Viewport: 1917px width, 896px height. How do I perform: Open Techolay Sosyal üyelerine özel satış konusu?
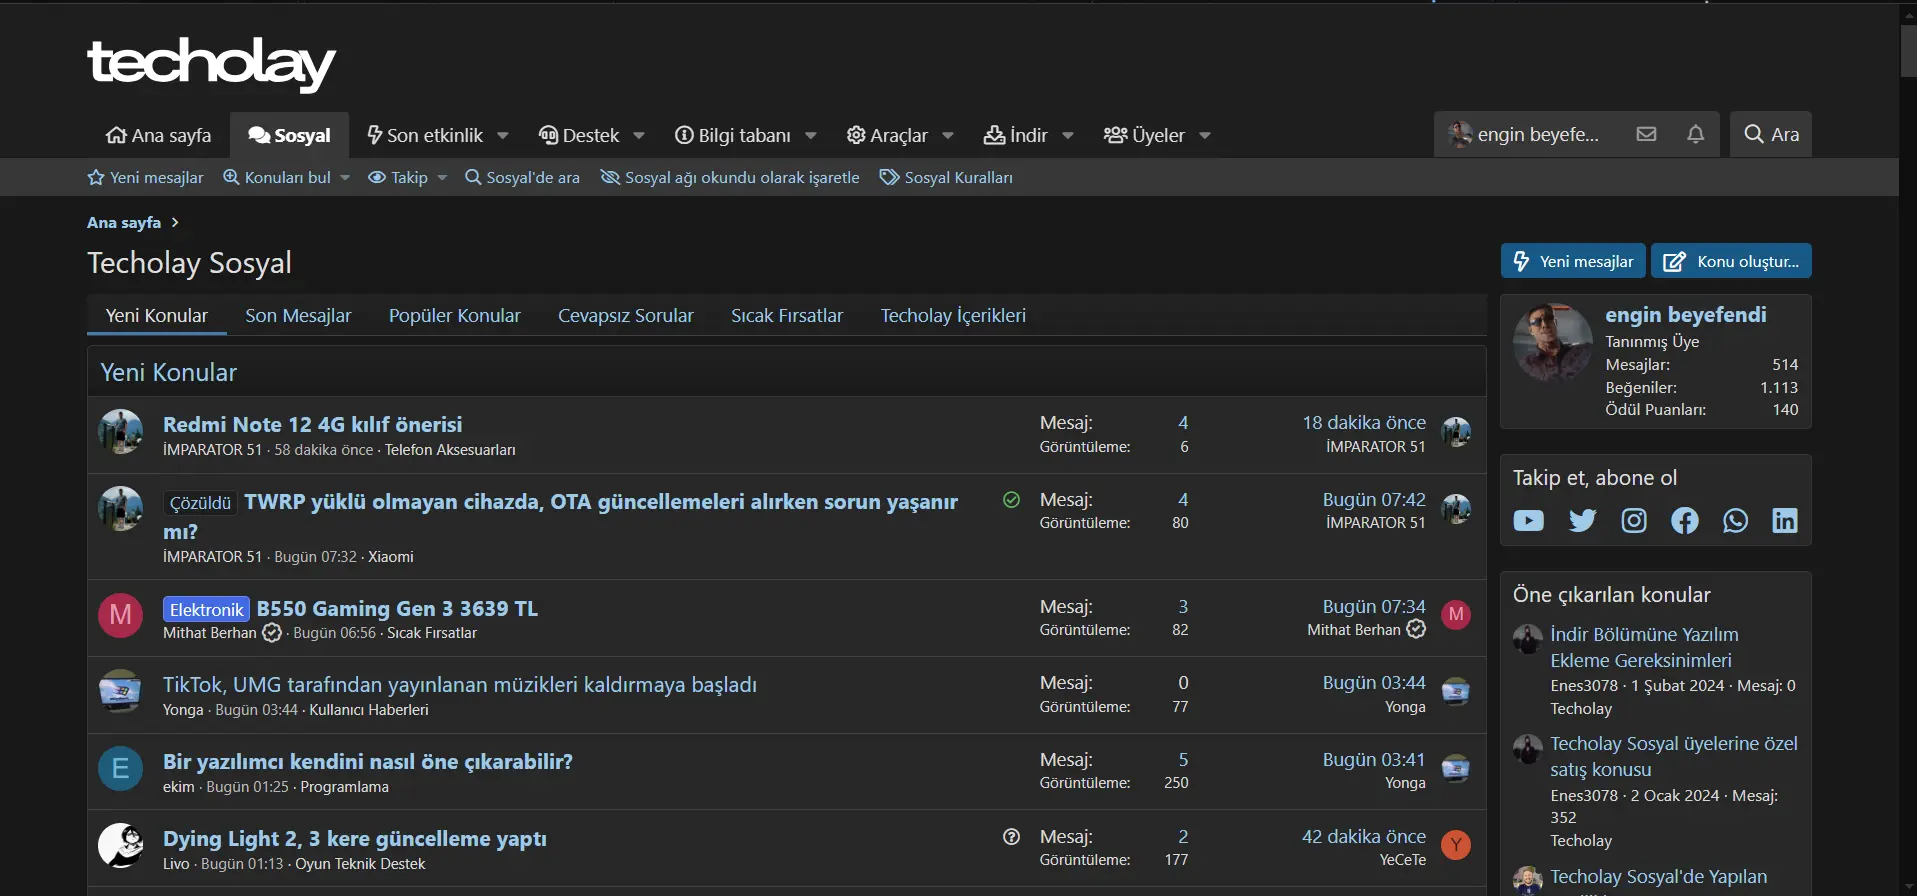tap(1673, 756)
